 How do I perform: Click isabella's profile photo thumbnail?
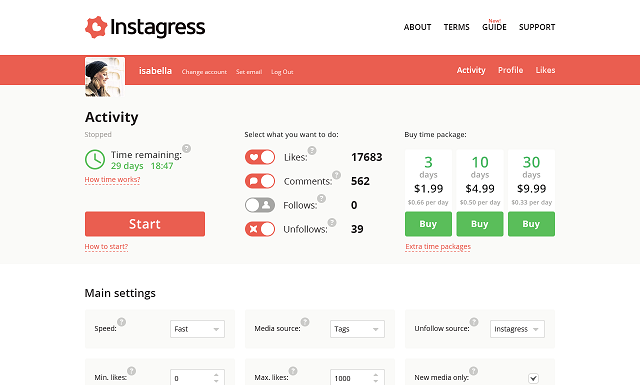104,77
